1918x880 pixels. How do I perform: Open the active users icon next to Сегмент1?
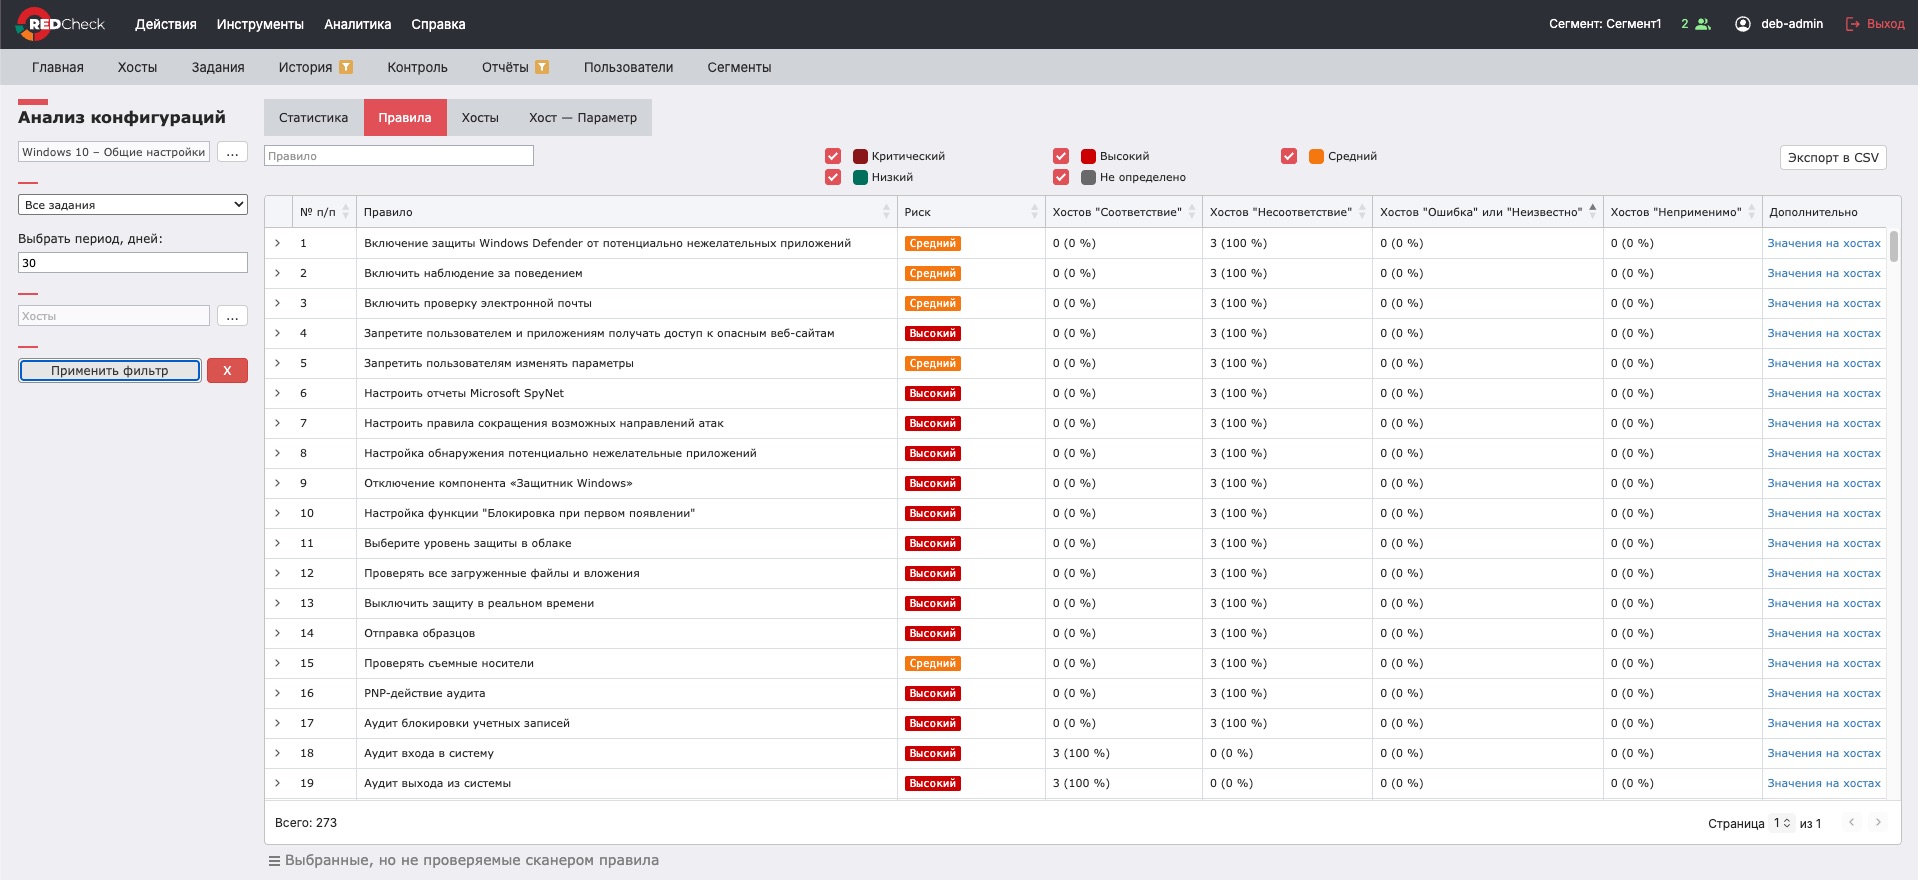pyautogui.click(x=1703, y=24)
